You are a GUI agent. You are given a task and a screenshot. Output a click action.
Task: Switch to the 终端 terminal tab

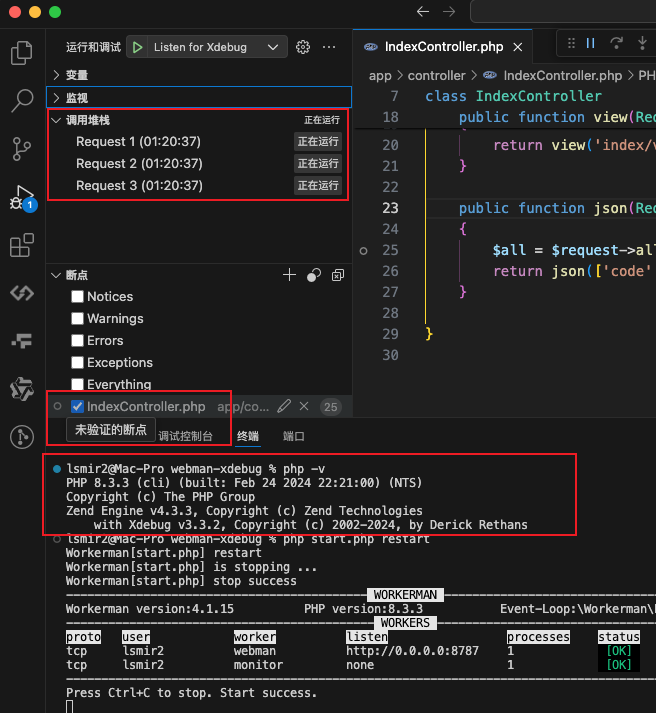click(248, 436)
